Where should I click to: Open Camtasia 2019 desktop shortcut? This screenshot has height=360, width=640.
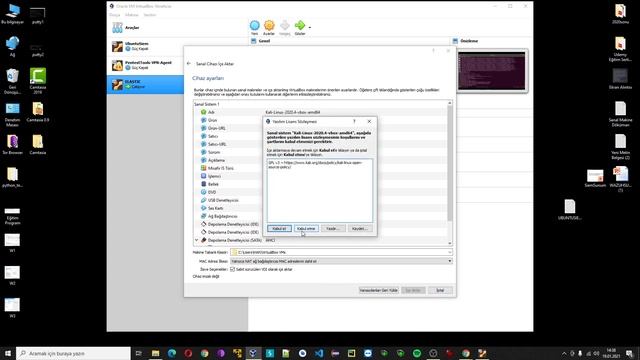coord(38,80)
